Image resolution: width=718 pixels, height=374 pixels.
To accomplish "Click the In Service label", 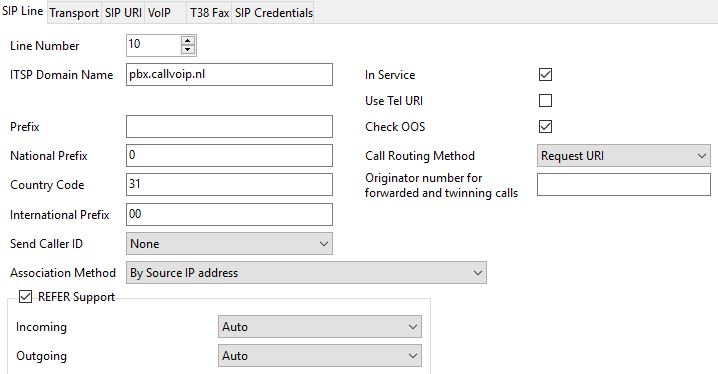I will (390, 75).
